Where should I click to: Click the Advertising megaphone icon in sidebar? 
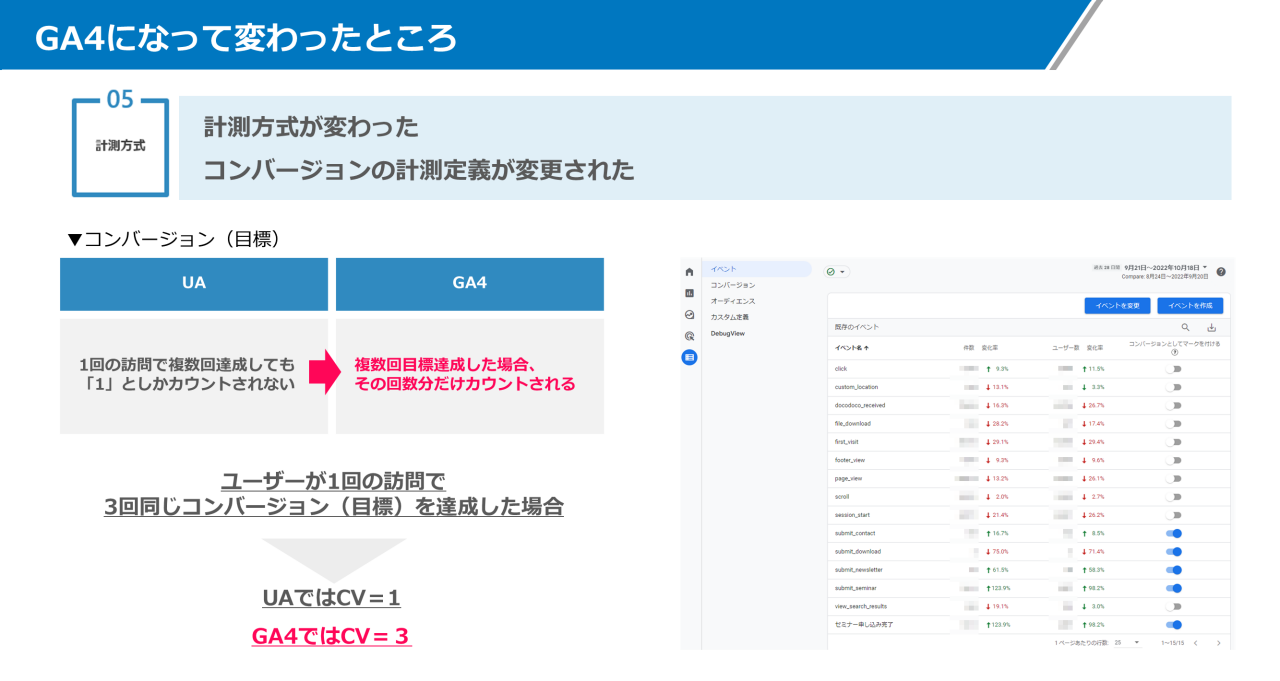[690, 336]
